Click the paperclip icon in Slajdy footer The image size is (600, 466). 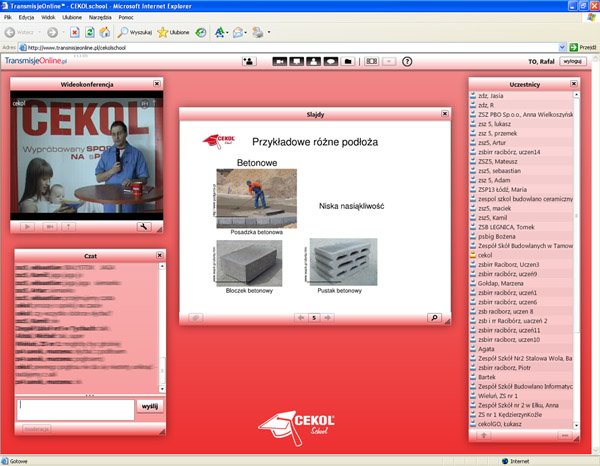click(x=196, y=318)
